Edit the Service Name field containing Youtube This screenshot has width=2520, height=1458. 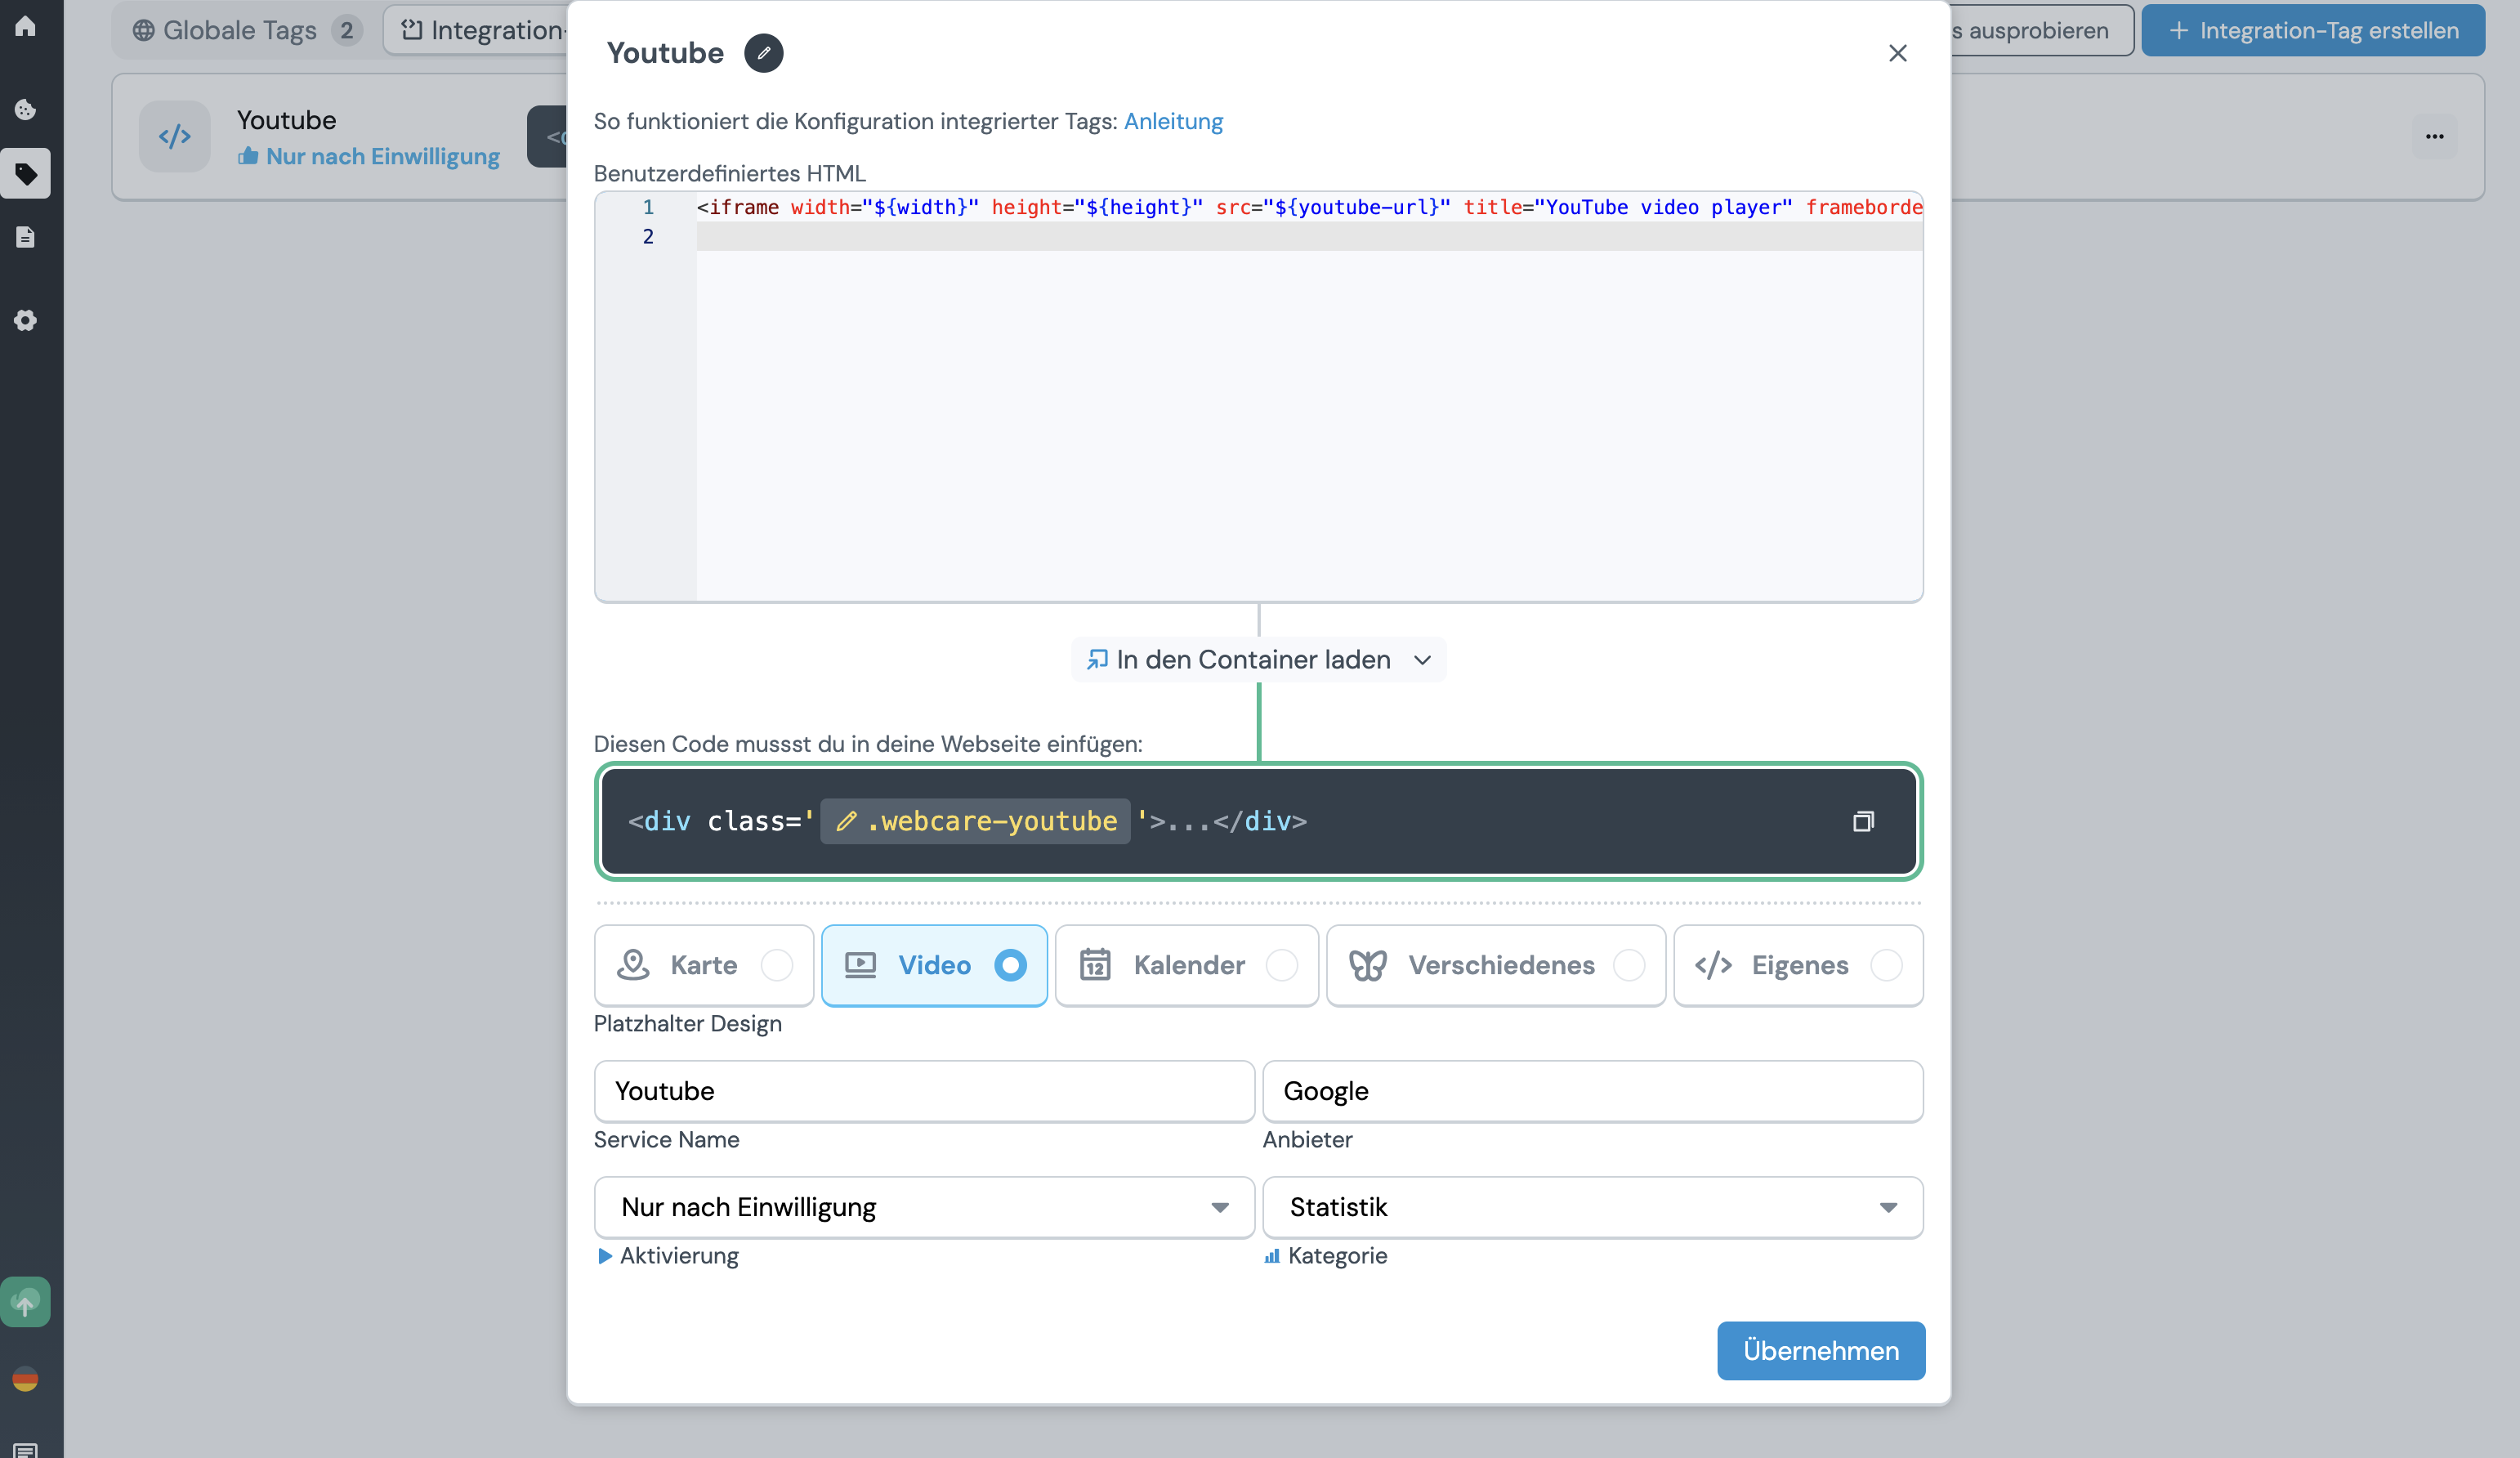(922, 1091)
